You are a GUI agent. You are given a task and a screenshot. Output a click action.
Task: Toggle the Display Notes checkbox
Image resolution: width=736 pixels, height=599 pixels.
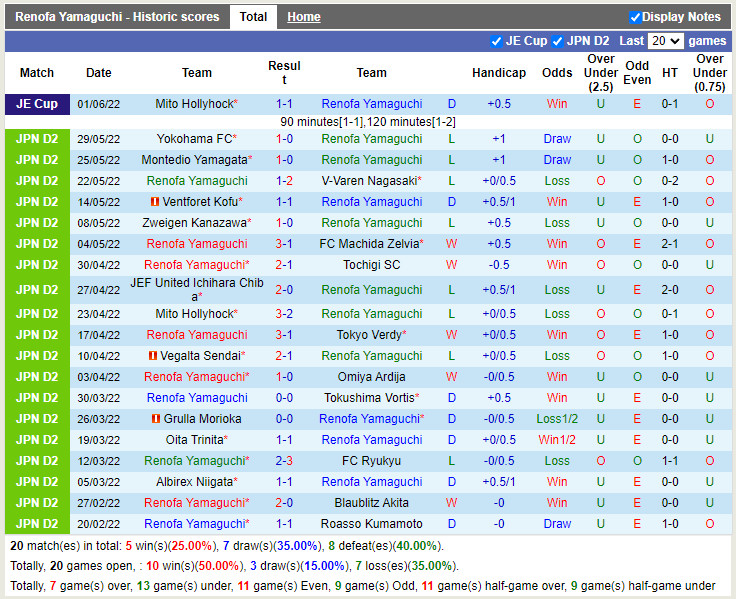(x=635, y=17)
